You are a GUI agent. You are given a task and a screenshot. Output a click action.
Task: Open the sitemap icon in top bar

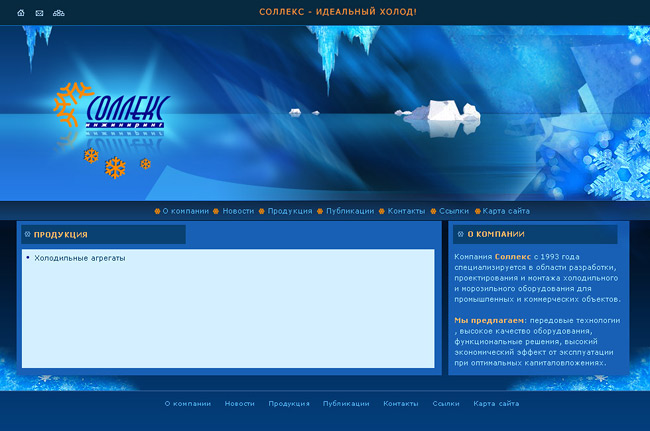pyautogui.click(x=58, y=13)
